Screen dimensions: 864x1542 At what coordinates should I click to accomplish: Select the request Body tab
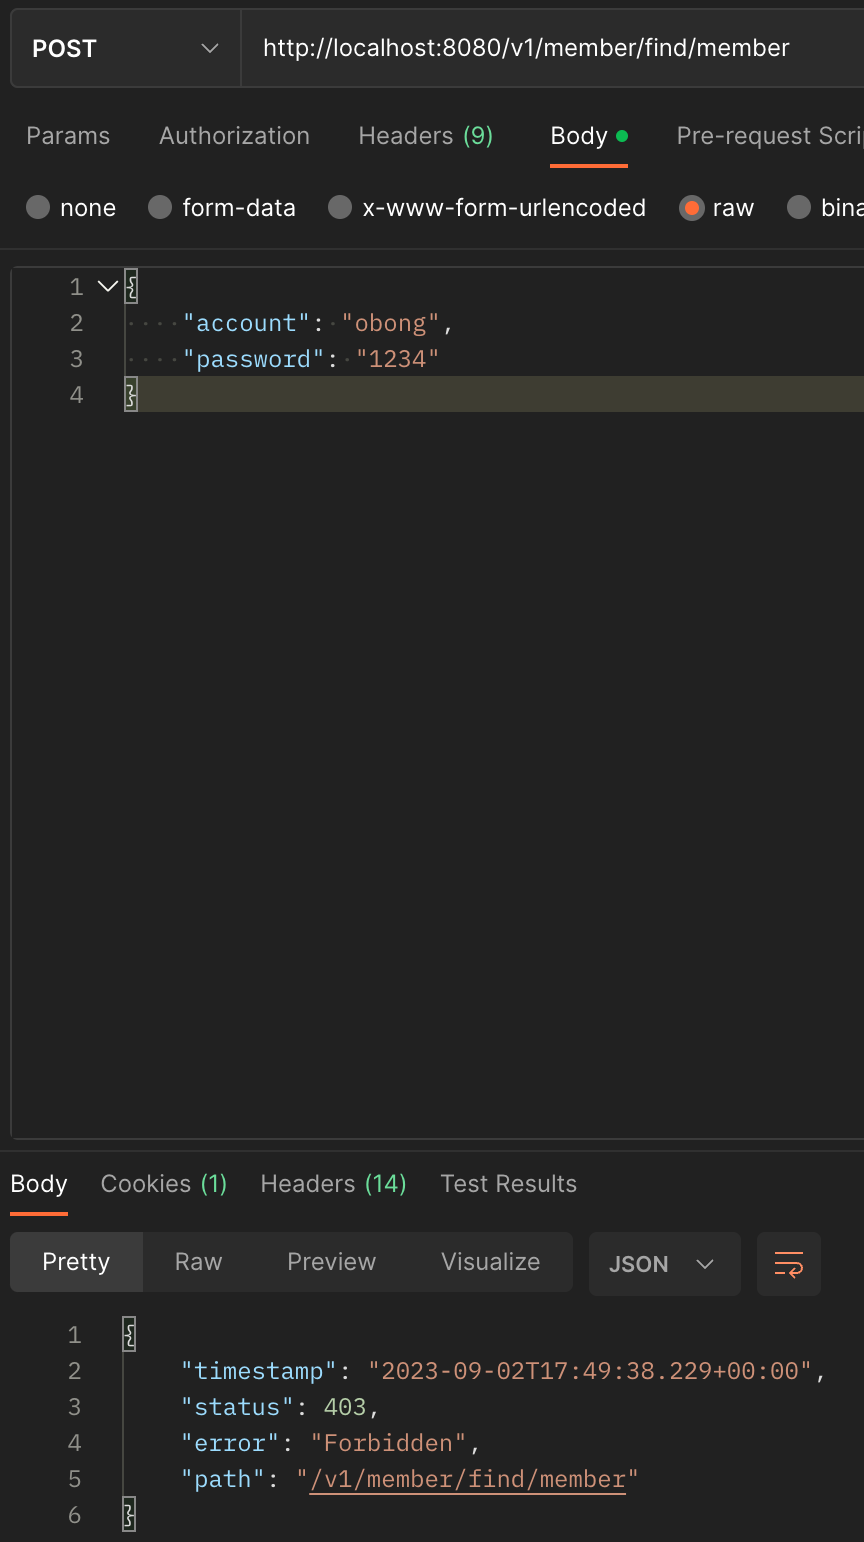point(589,136)
